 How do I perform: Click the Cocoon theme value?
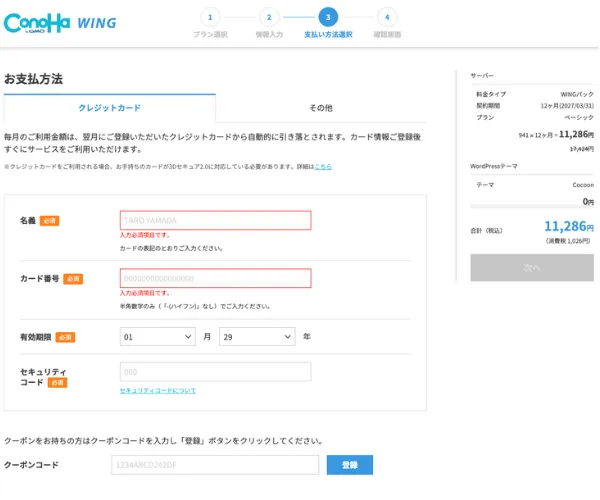coord(583,185)
